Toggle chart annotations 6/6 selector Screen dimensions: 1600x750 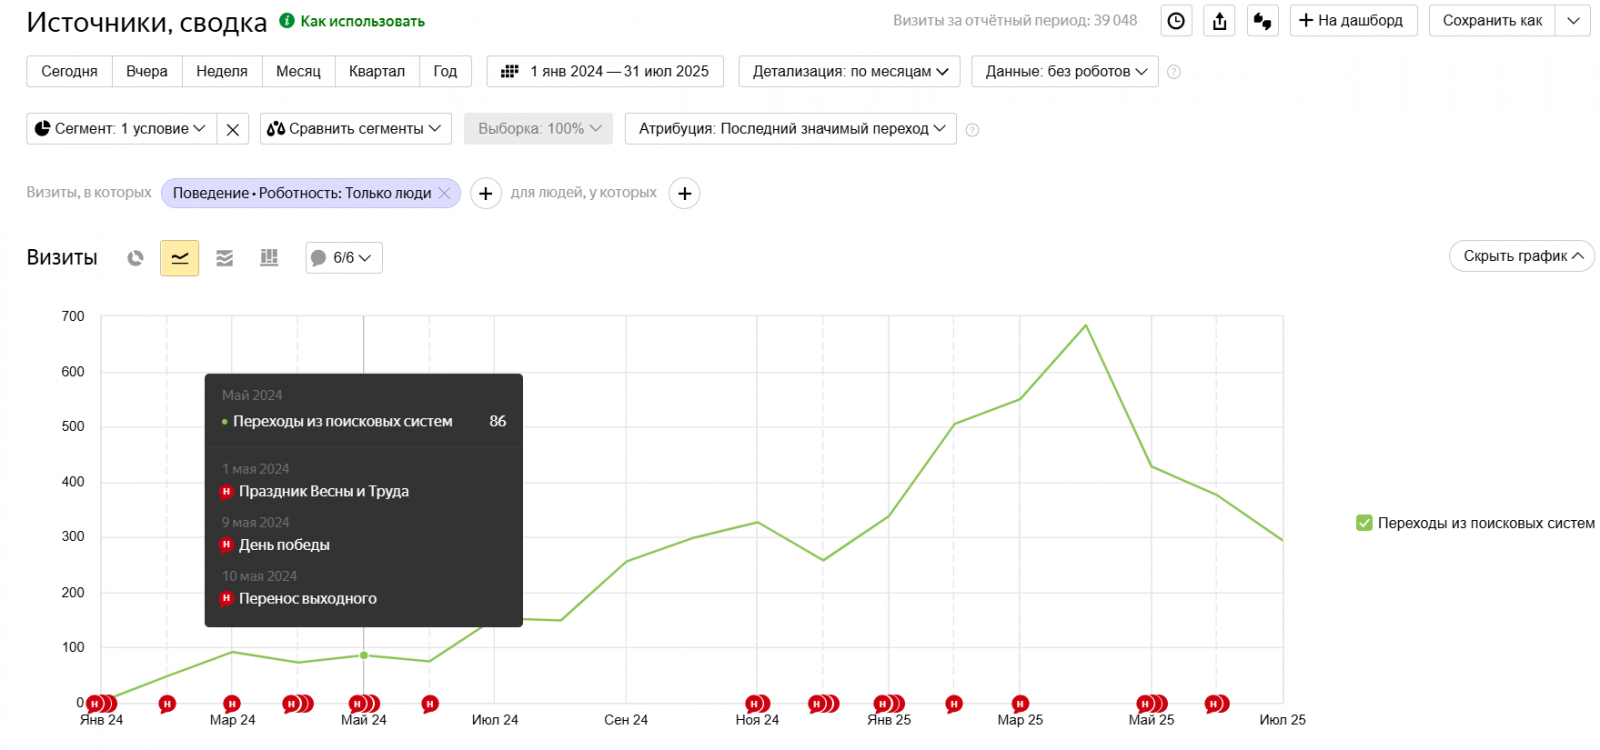pyautogui.click(x=344, y=258)
